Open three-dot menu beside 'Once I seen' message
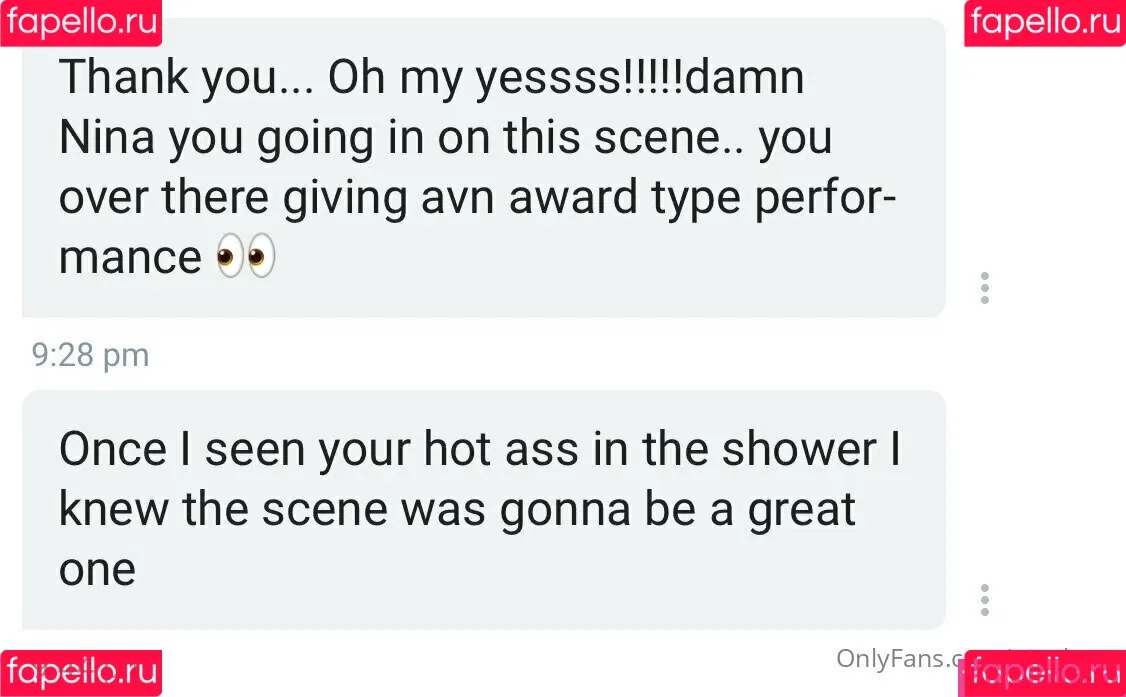Image resolution: width=1126 pixels, height=697 pixels. pos(985,600)
